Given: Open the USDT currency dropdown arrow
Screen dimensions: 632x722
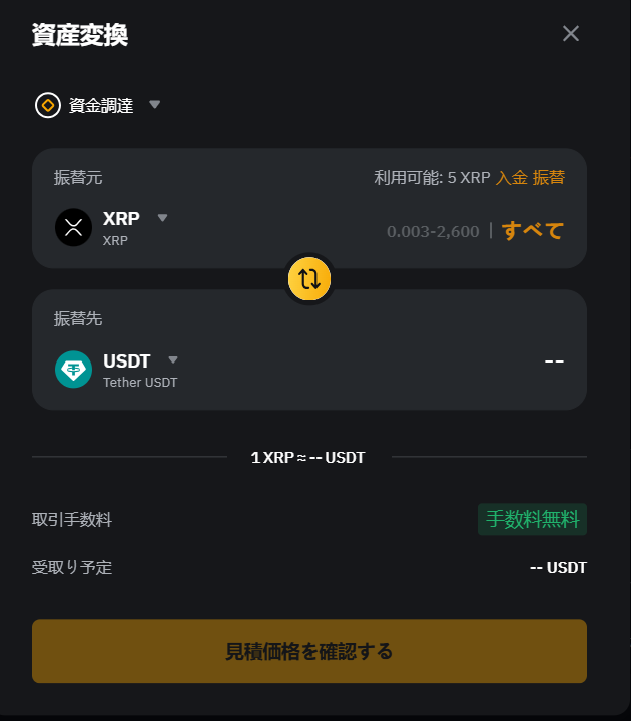Looking at the screenshot, I should coord(172,360).
